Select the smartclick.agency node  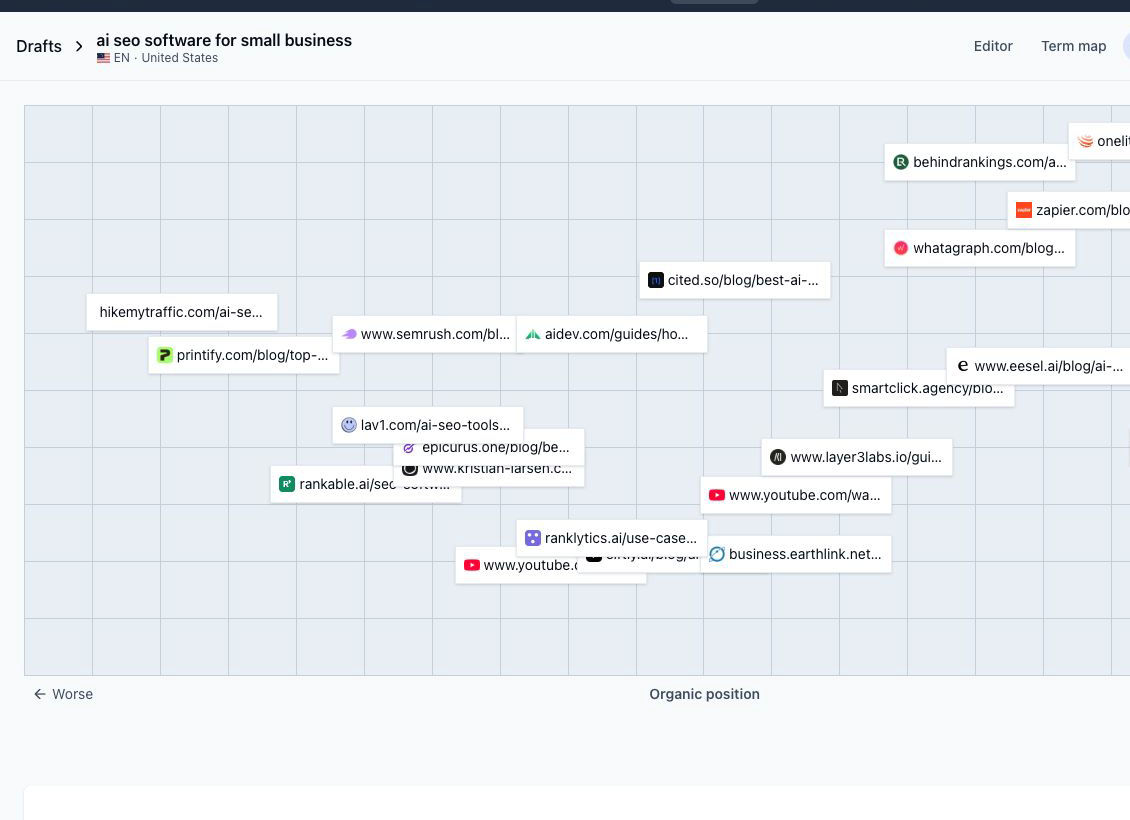(918, 388)
